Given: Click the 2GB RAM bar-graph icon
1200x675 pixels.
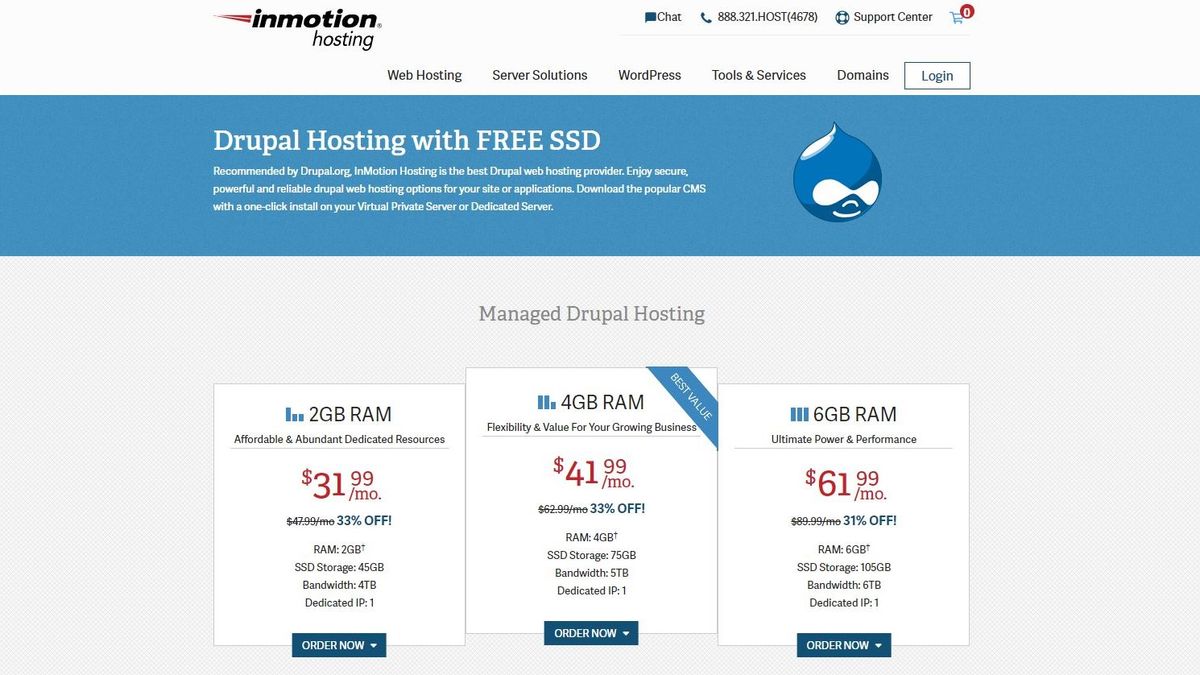Looking at the screenshot, I should click(295, 413).
